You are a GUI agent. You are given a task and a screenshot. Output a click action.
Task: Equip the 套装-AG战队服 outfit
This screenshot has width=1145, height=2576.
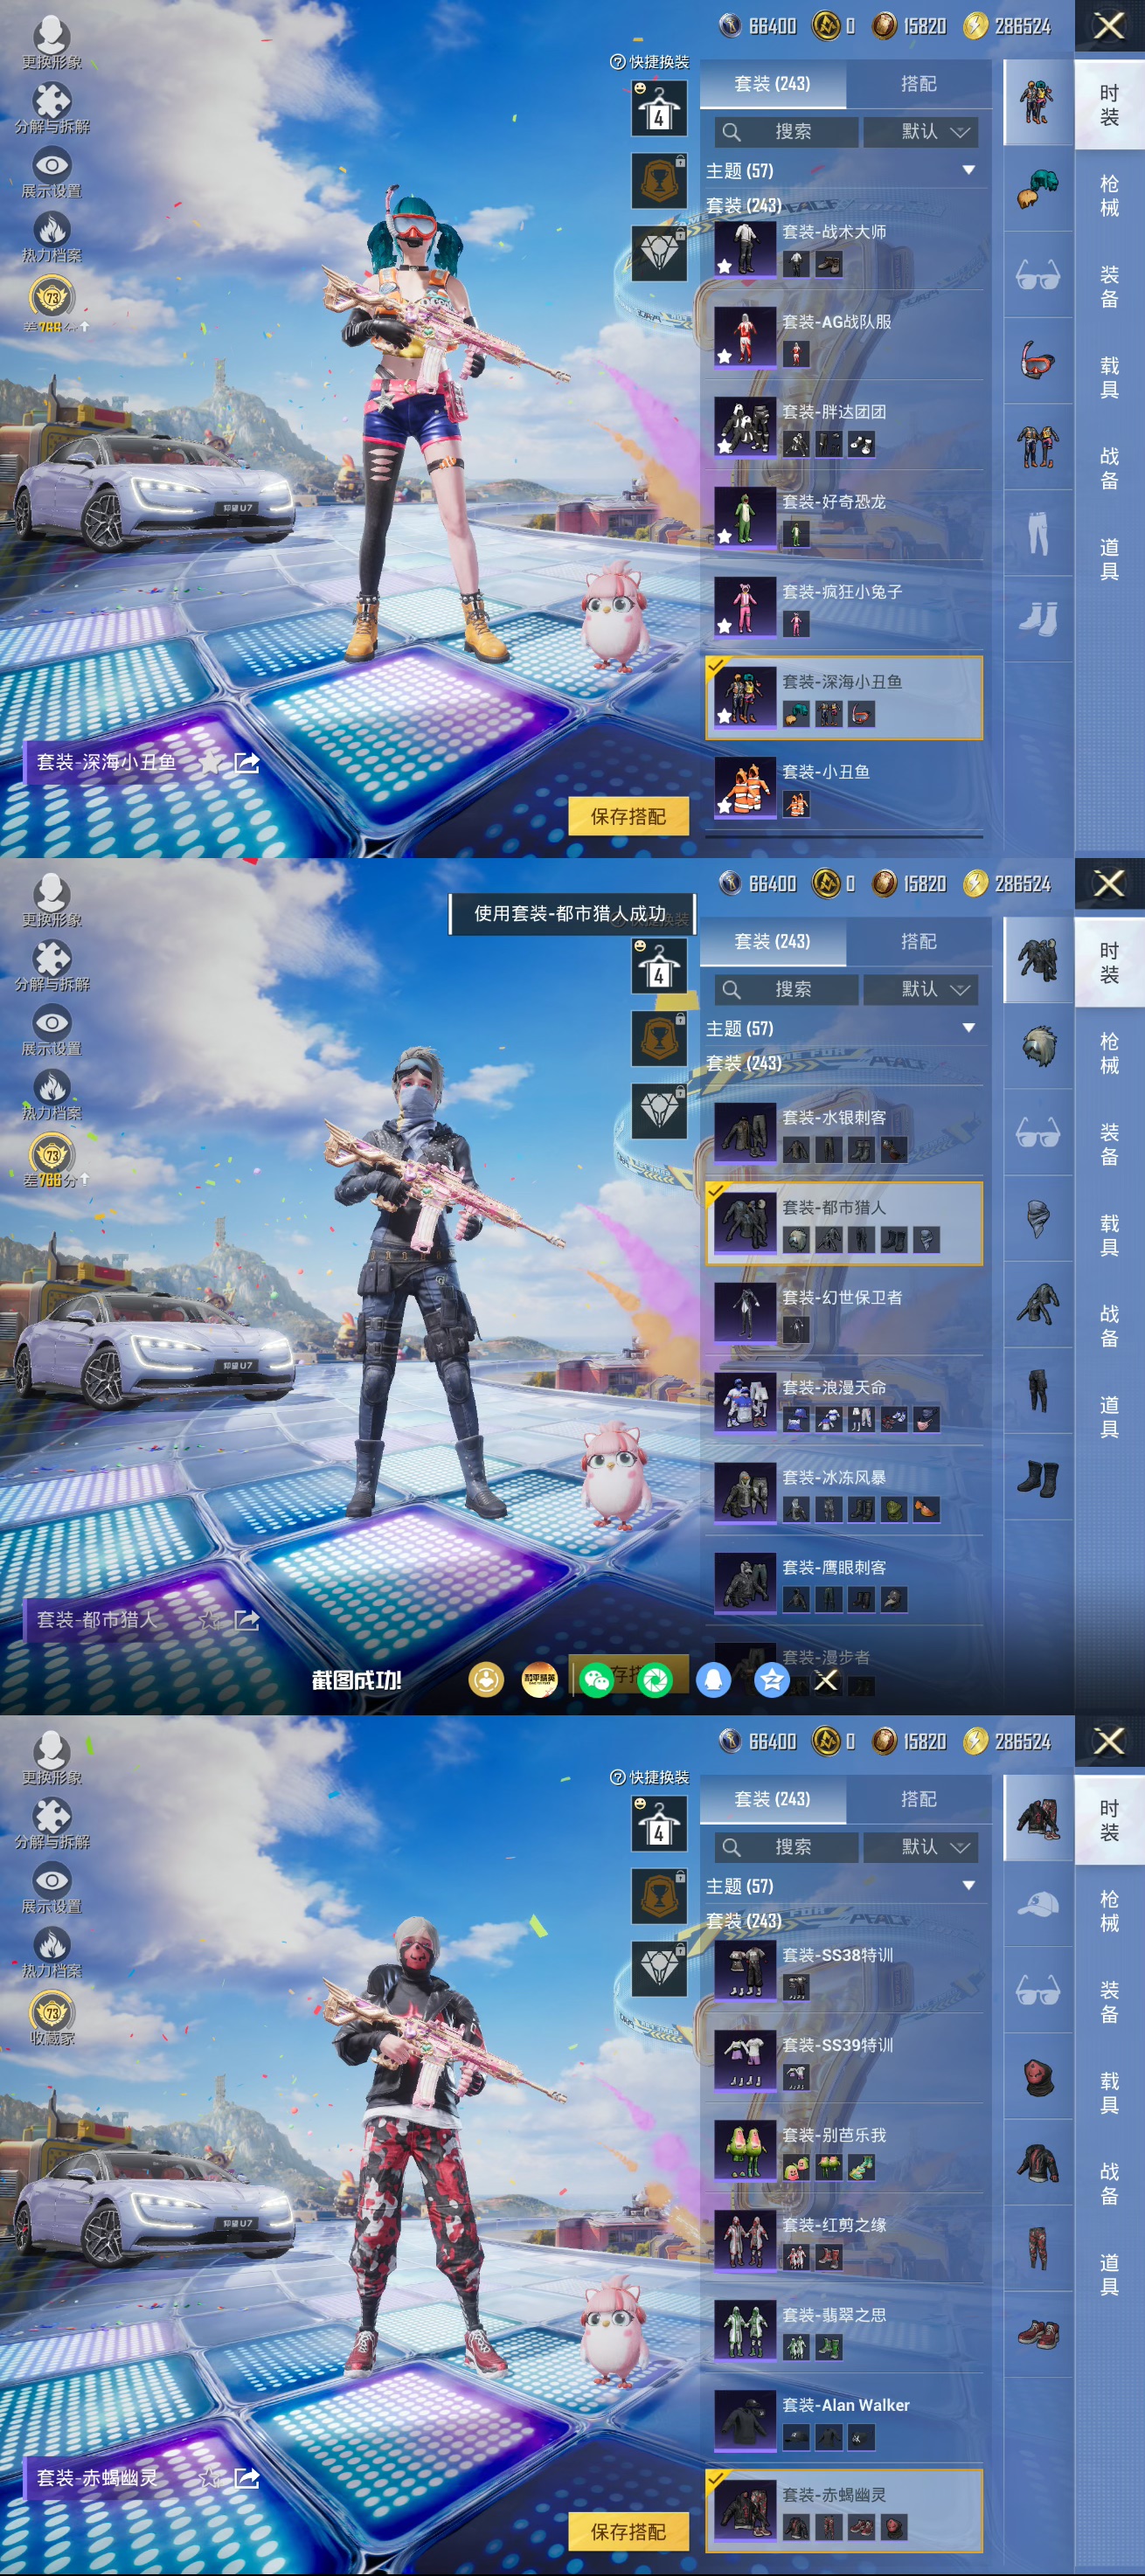[845, 340]
